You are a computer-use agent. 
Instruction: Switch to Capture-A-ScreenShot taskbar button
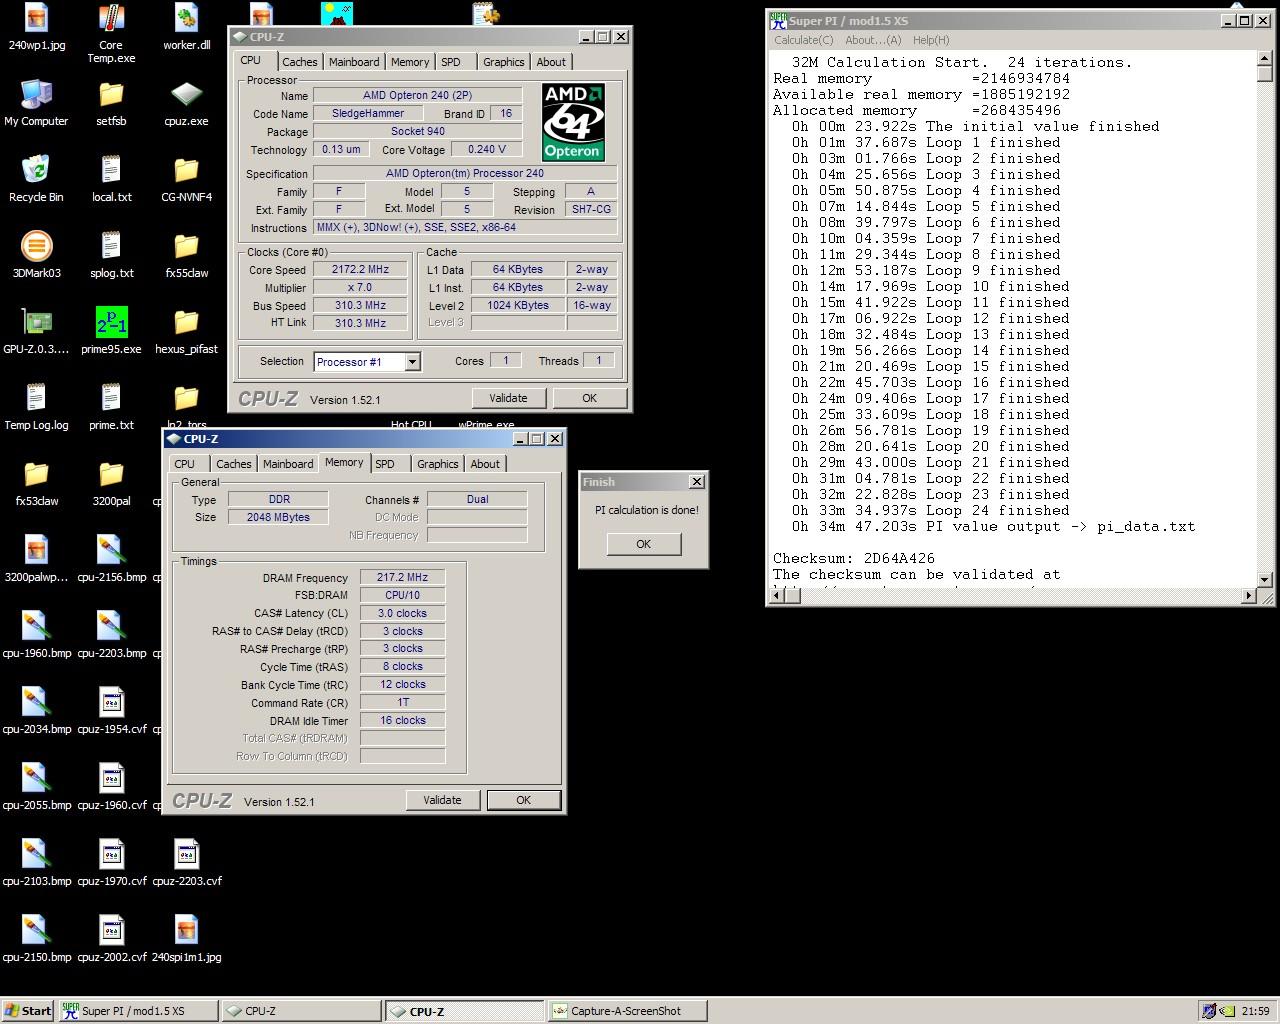(627, 1011)
